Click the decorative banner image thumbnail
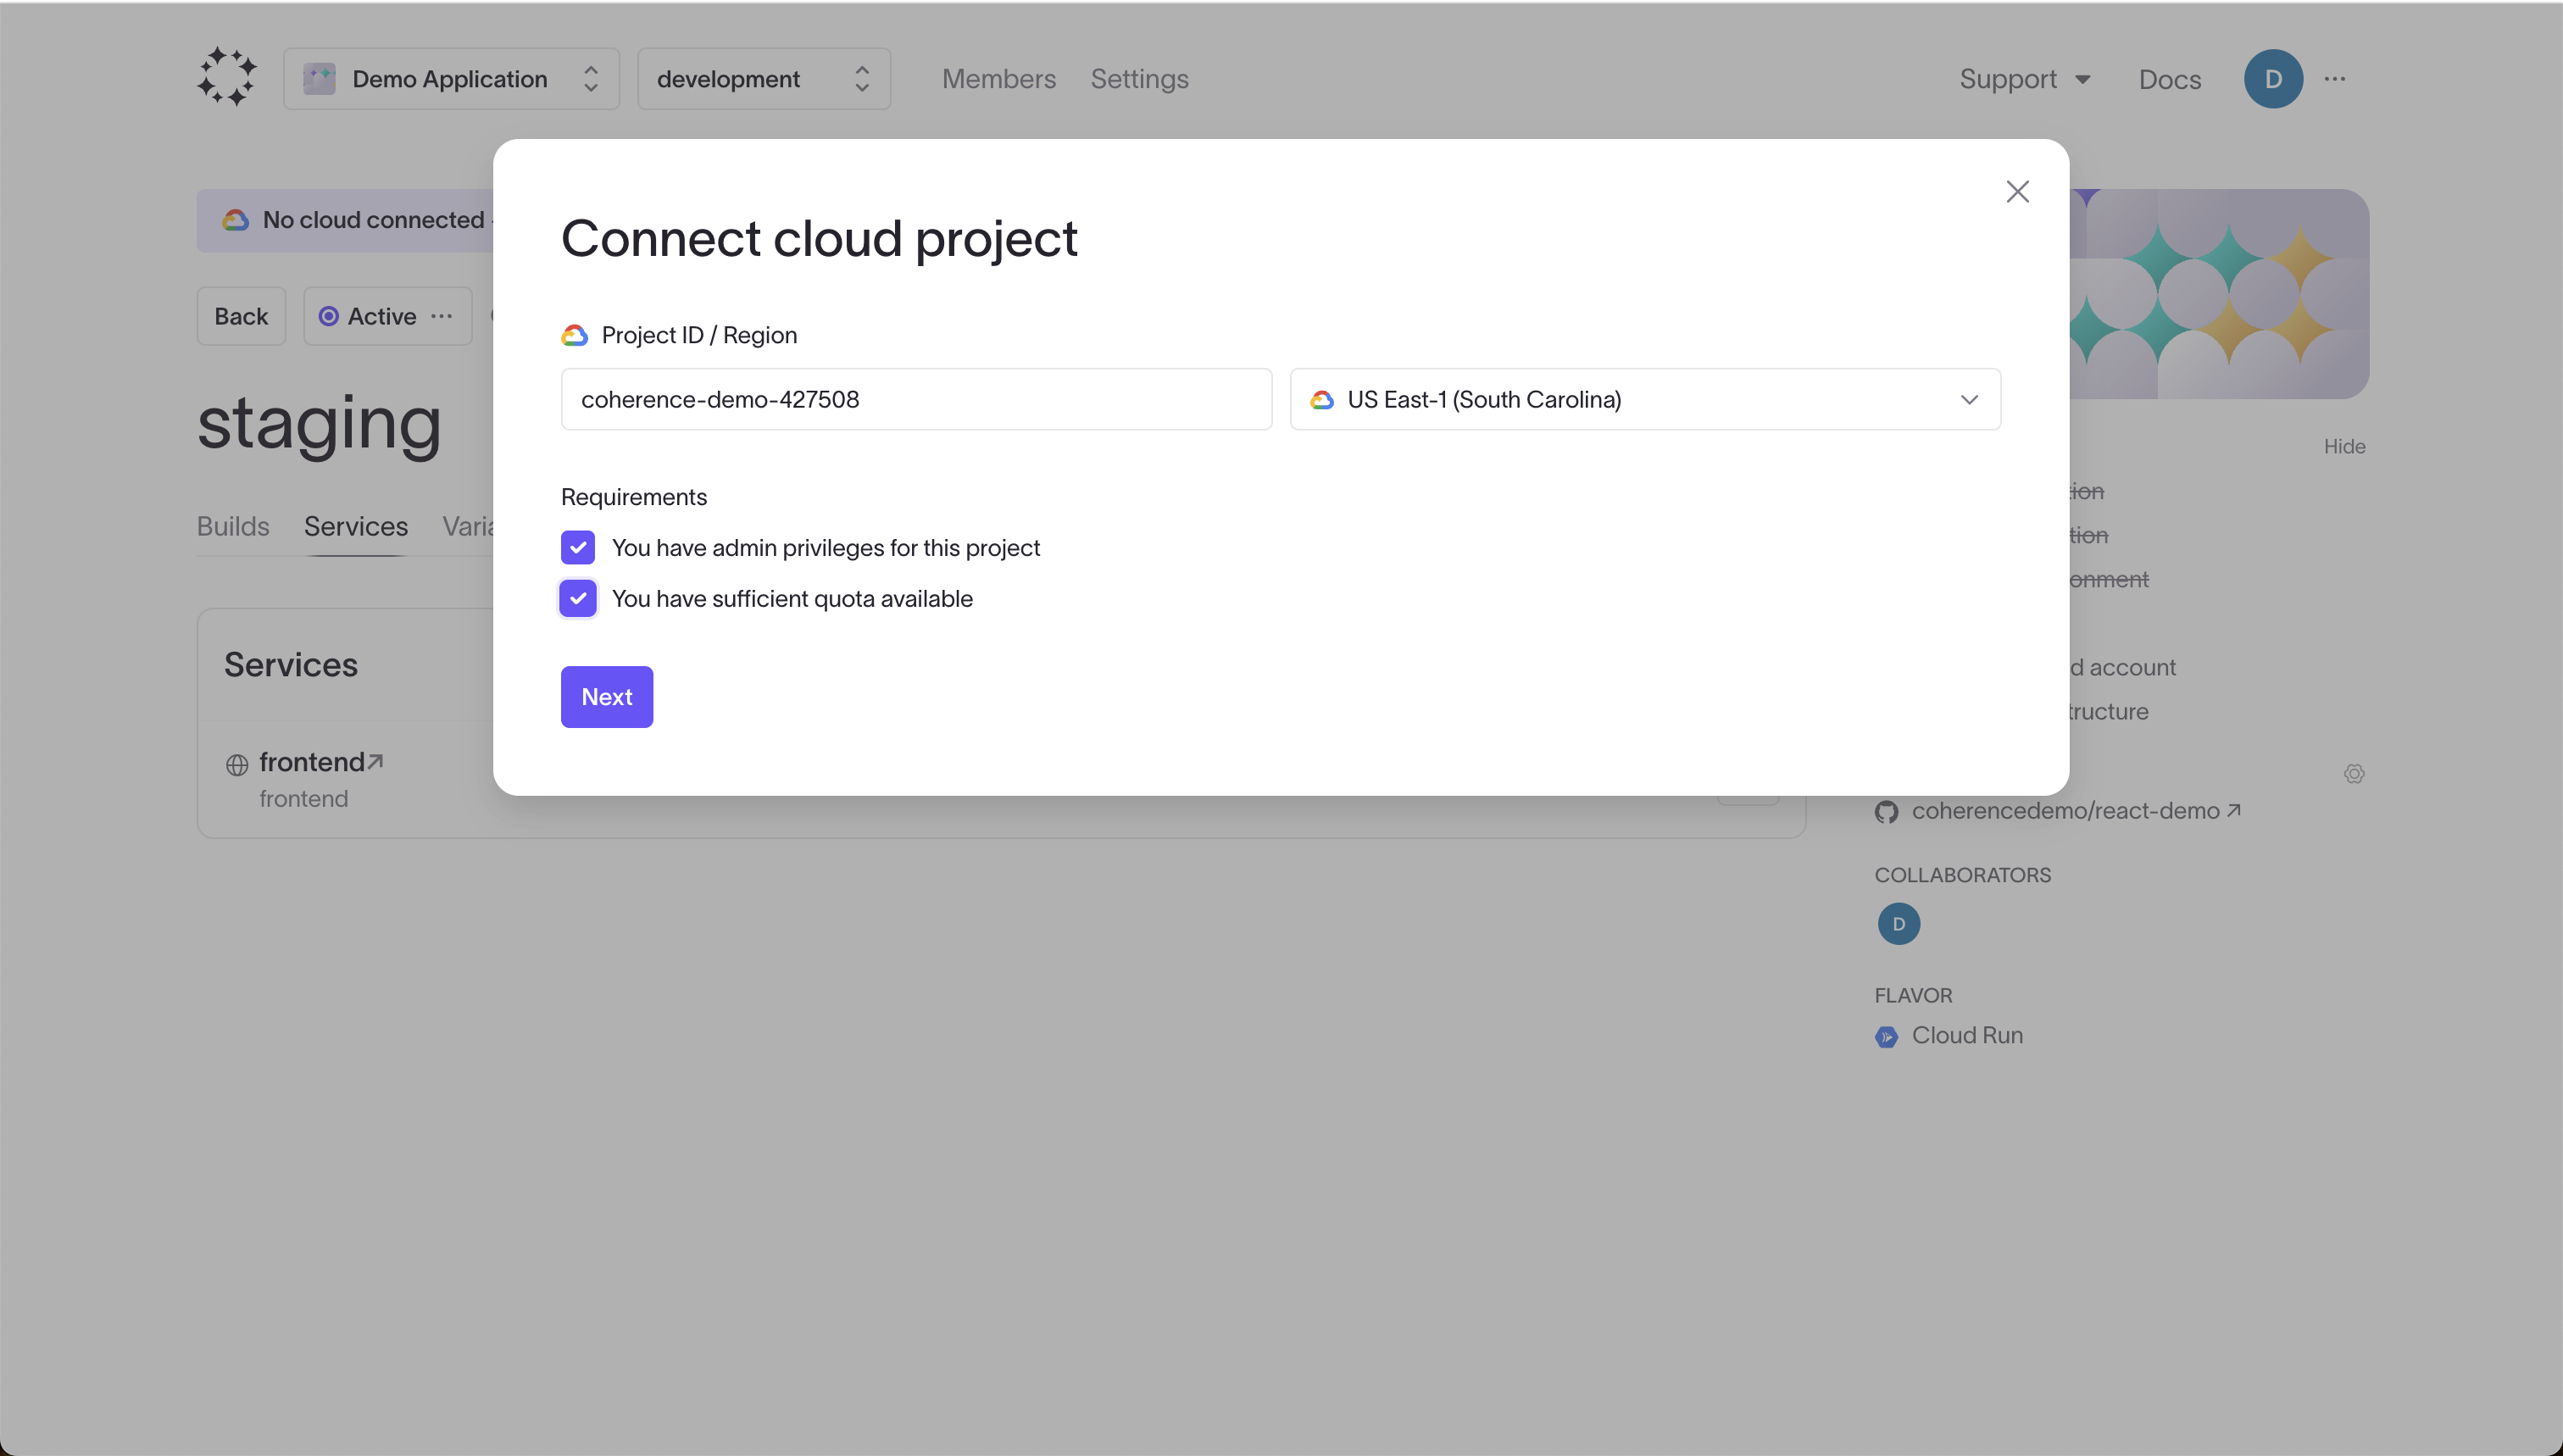Image resolution: width=2563 pixels, height=1456 pixels. (x=2219, y=294)
